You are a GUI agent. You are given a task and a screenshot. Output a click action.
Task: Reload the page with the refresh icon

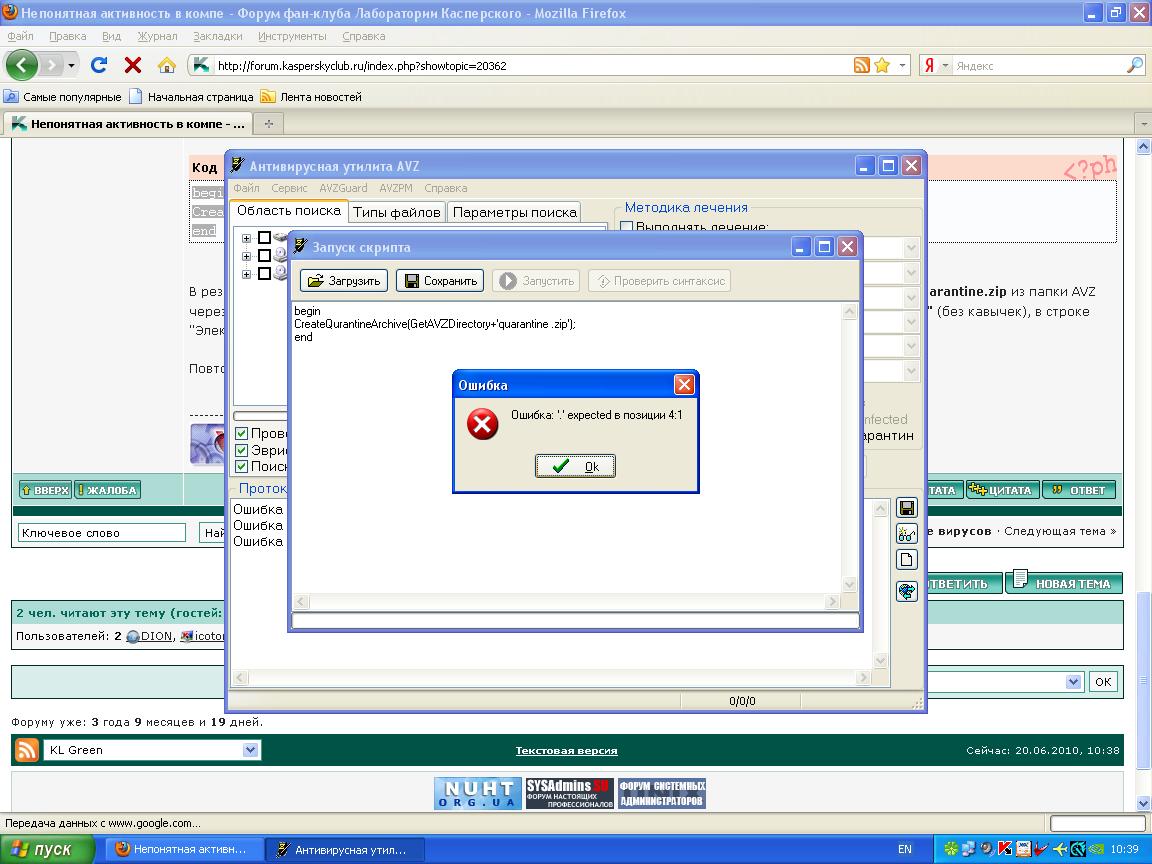pos(99,65)
